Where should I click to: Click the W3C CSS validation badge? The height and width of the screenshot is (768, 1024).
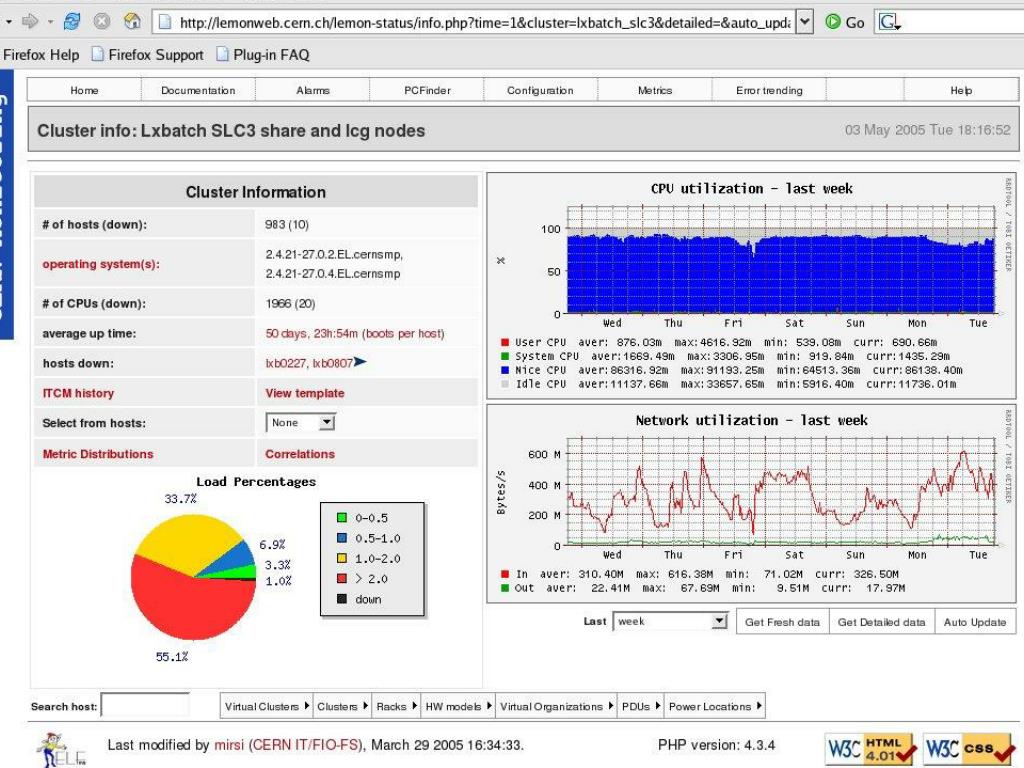[x=967, y=748]
